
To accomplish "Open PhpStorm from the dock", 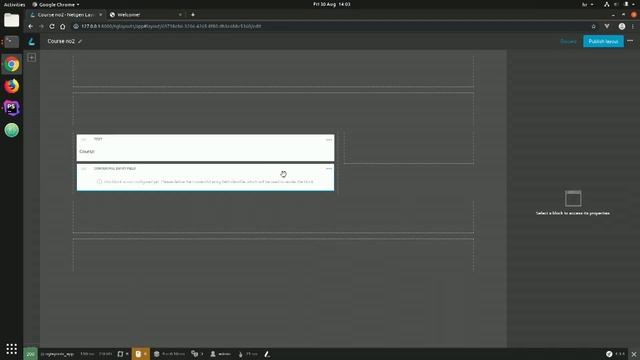I will tap(11, 108).
